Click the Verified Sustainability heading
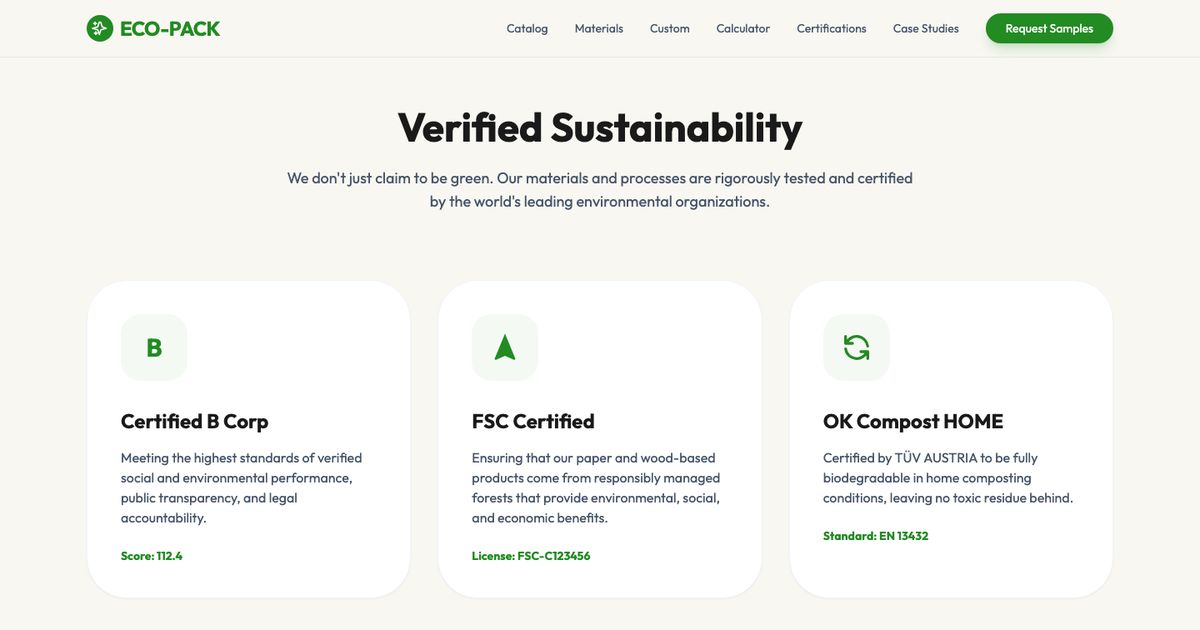1200x630 pixels. pyautogui.click(x=600, y=128)
